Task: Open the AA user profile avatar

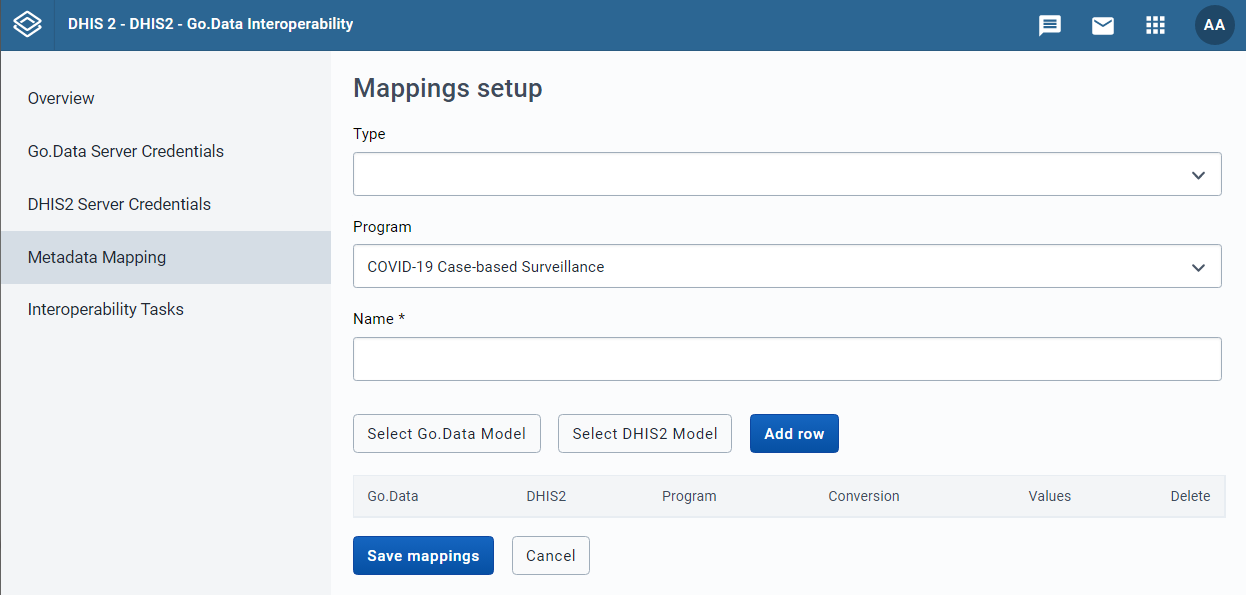Action: [1214, 25]
